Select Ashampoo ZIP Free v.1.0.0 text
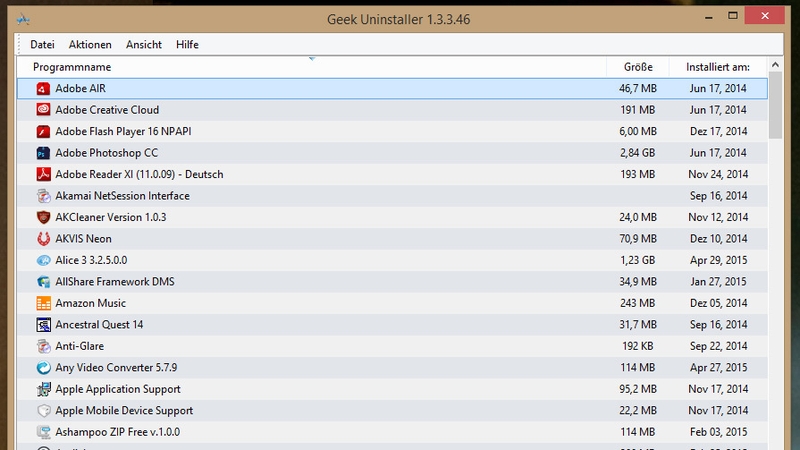Image resolution: width=800 pixels, height=450 pixels. click(117, 431)
